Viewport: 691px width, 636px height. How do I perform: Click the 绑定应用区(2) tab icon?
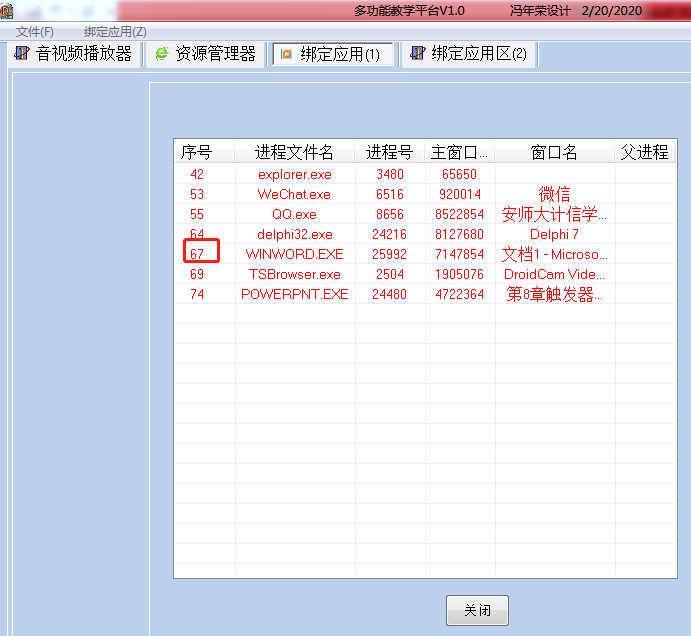pos(417,53)
